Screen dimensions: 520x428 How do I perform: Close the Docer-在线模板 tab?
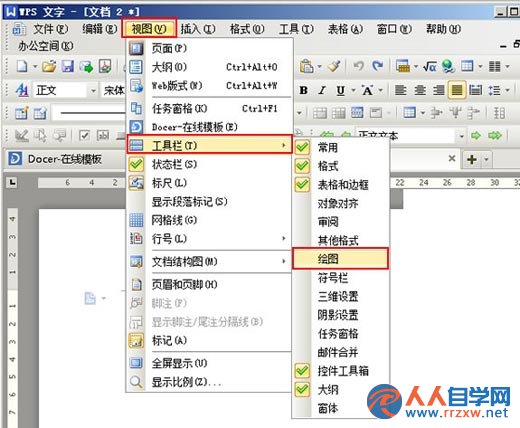[452, 159]
